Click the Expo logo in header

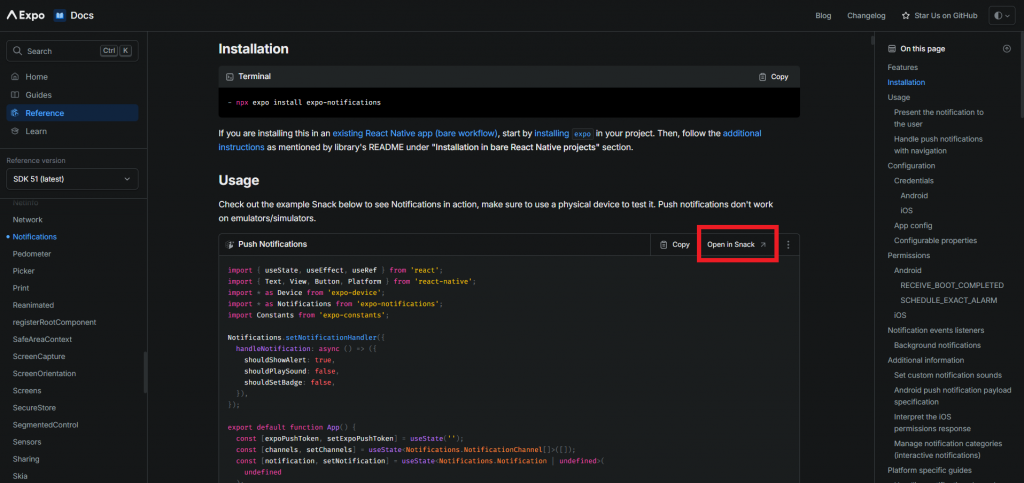[x=25, y=15]
